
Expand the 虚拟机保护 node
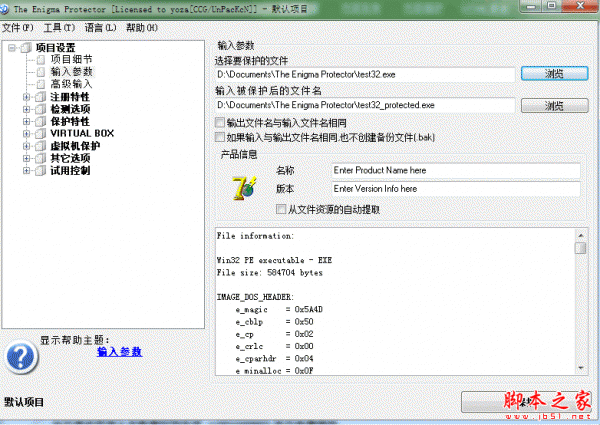[26, 146]
